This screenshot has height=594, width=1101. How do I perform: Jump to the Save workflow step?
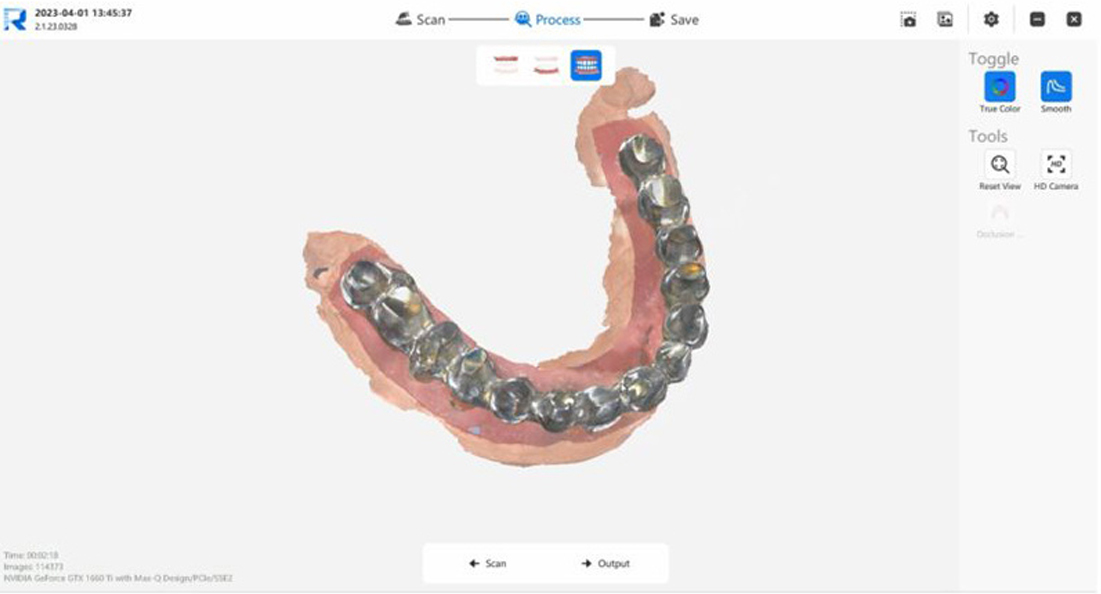(x=673, y=20)
